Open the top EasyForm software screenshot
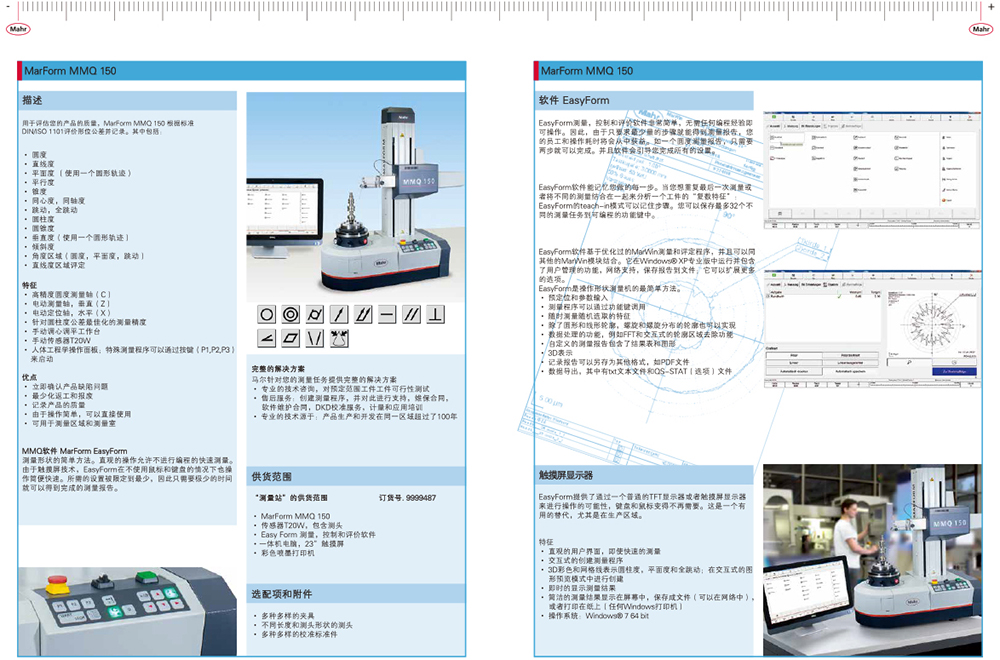 [x=872, y=170]
